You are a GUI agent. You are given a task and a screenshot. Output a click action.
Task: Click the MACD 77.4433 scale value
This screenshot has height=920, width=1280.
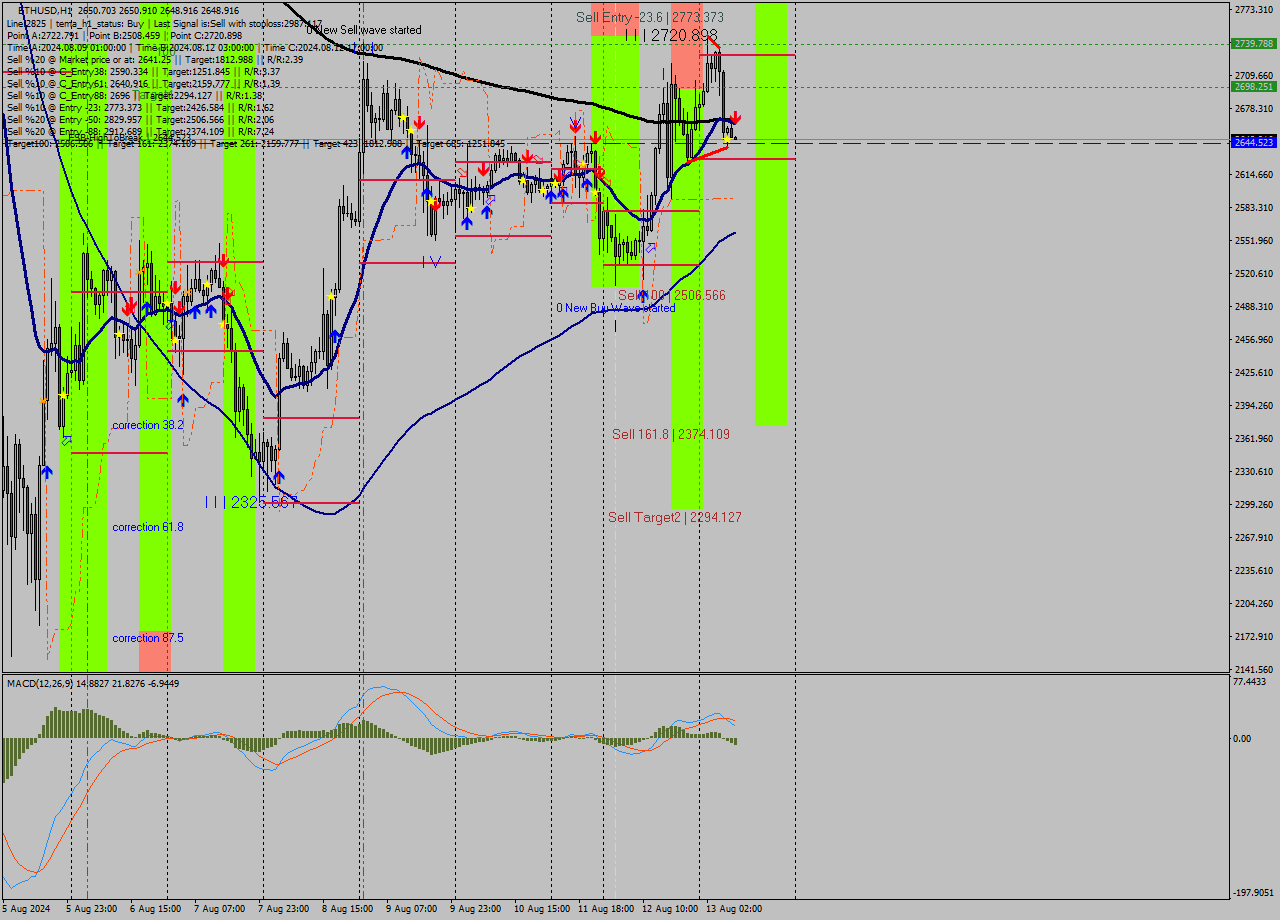click(x=1251, y=681)
